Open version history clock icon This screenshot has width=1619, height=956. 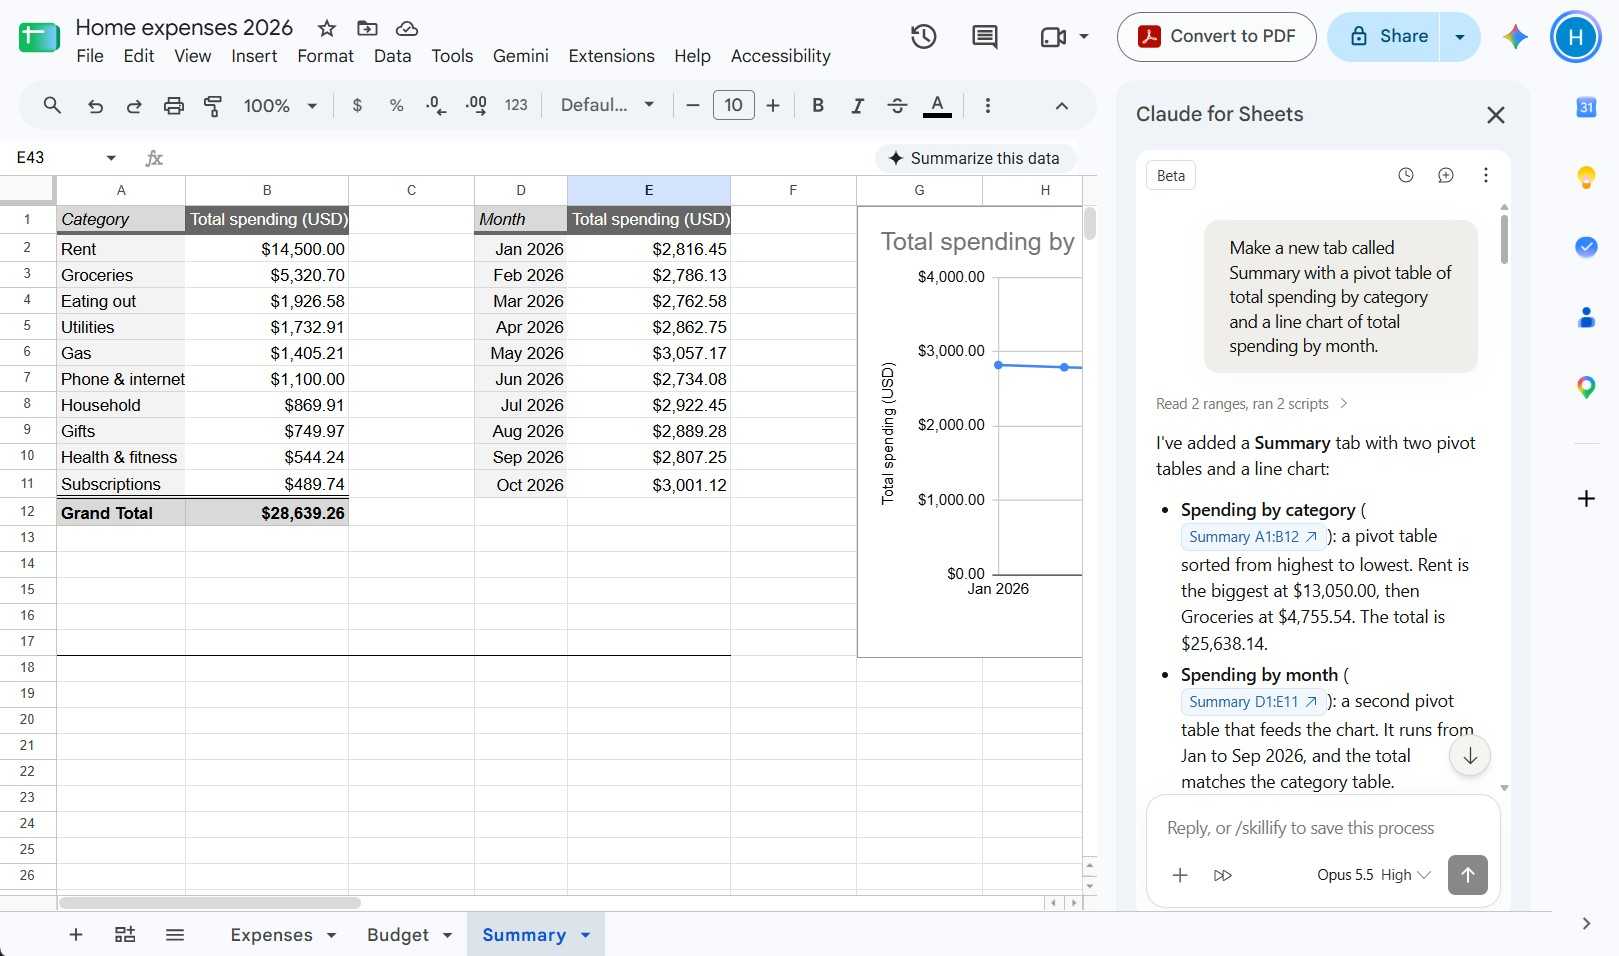click(923, 37)
